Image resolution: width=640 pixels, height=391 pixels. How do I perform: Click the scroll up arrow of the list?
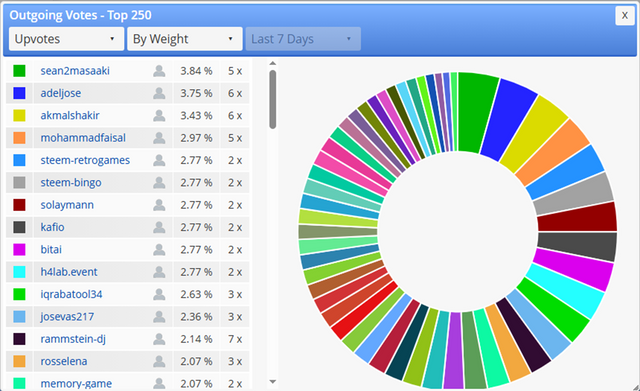pyautogui.click(x=273, y=64)
